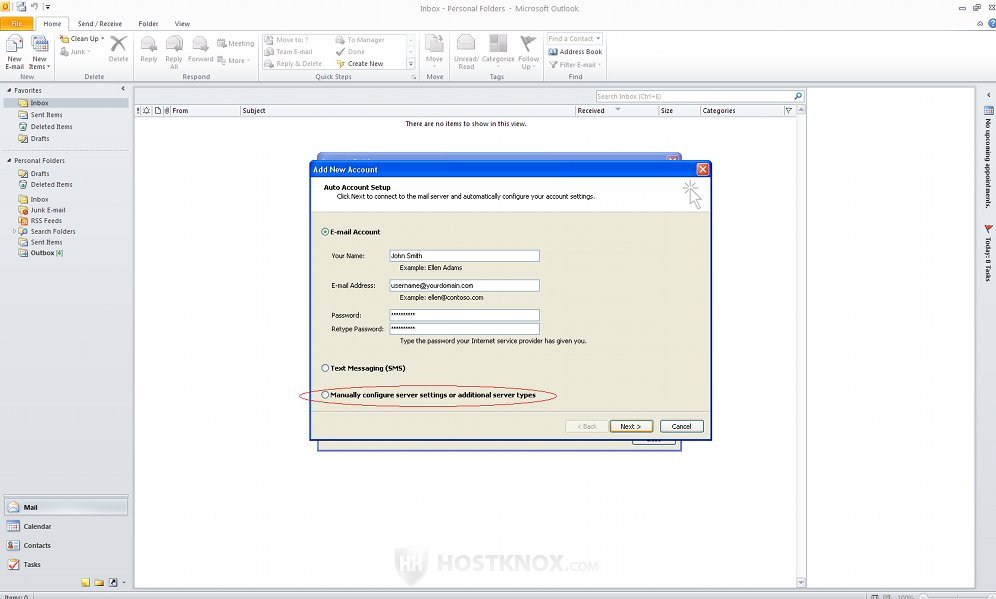
Task: Switch to the Home ribbon tab
Action: (x=52, y=24)
